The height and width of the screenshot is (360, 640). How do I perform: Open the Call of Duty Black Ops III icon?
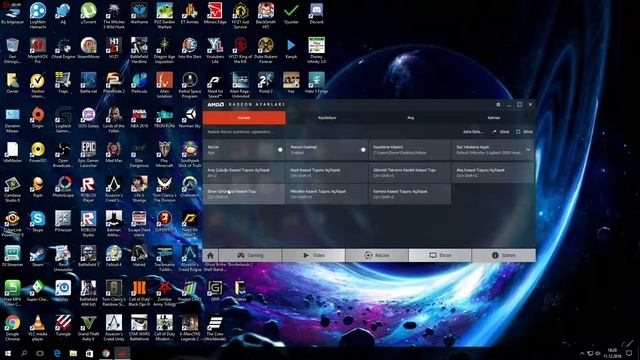click(x=139, y=293)
